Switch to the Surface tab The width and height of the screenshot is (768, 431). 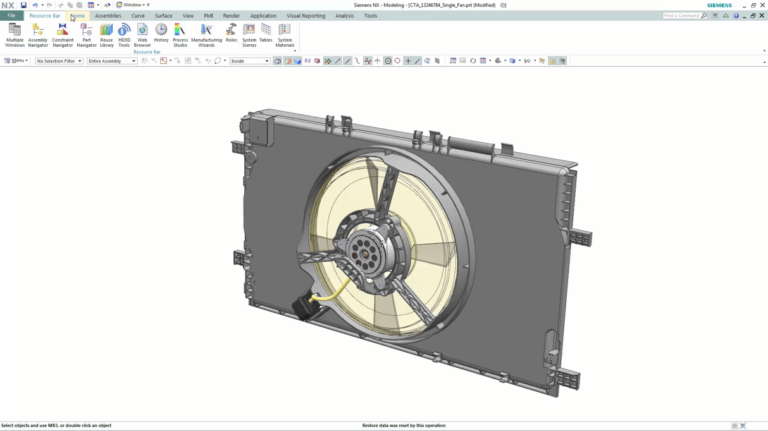coord(164,16)
